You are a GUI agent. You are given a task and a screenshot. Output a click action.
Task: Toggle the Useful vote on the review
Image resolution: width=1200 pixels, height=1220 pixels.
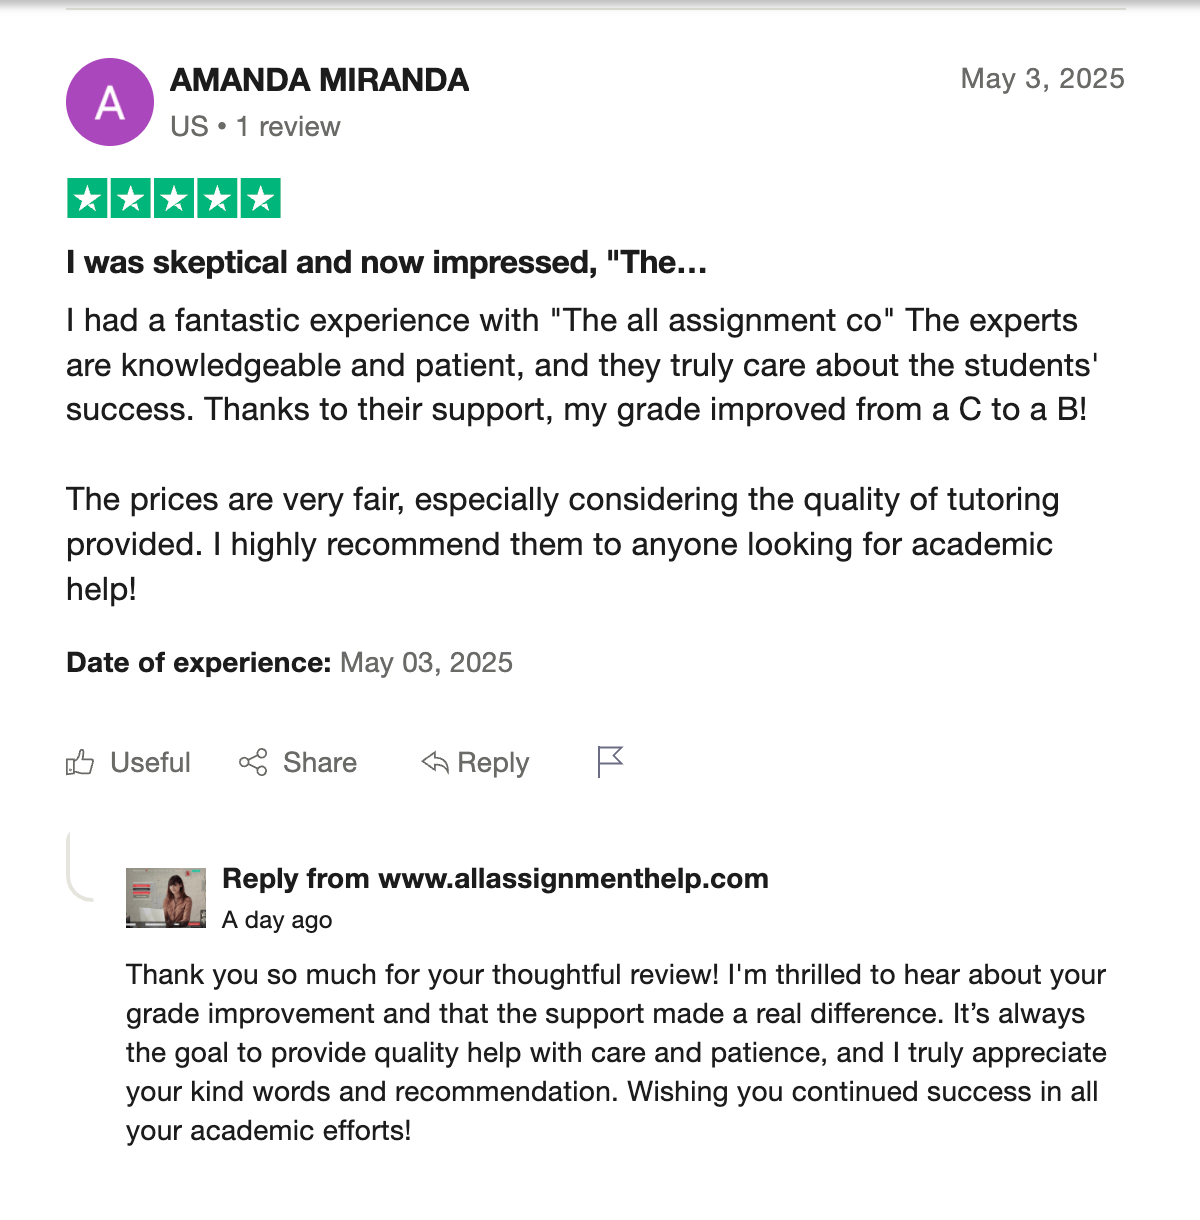[x=128, y=762]
